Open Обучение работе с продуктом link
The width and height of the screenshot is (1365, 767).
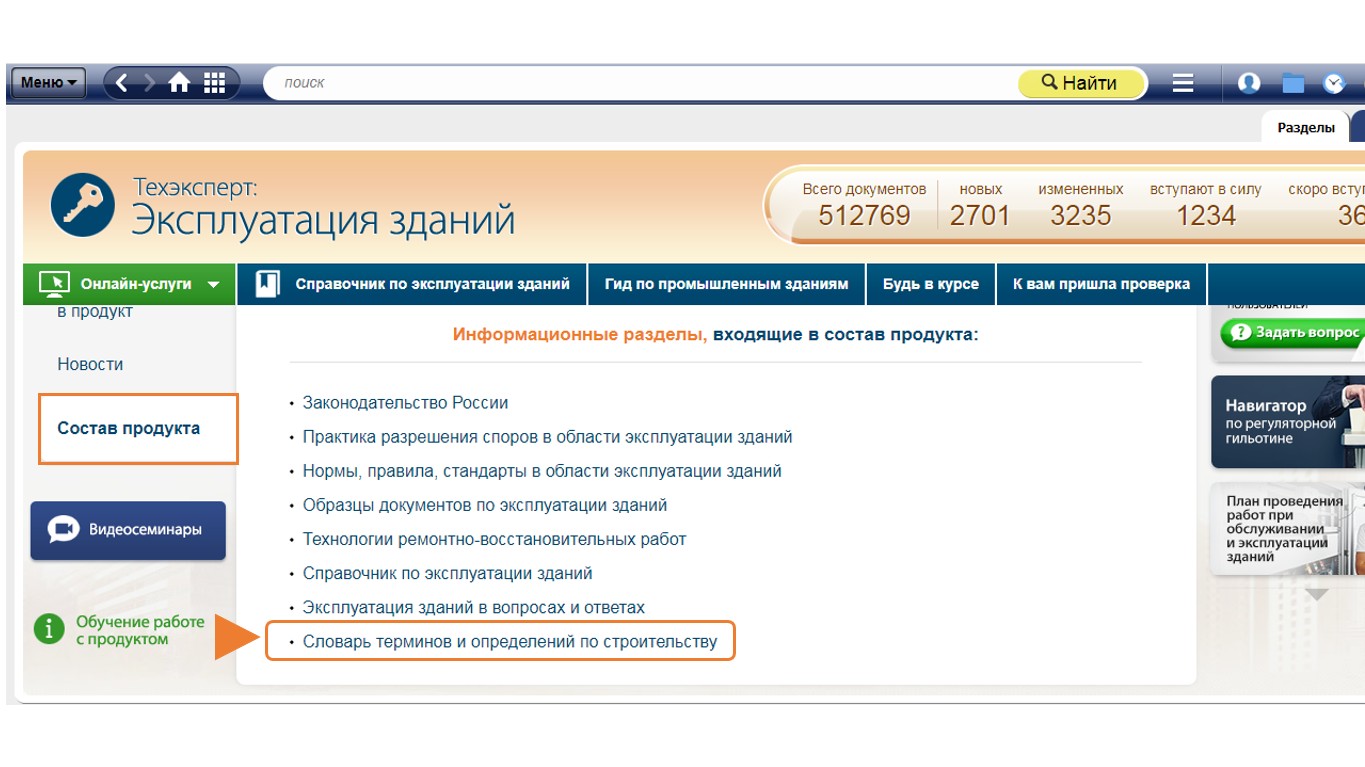tap(140, 630)
